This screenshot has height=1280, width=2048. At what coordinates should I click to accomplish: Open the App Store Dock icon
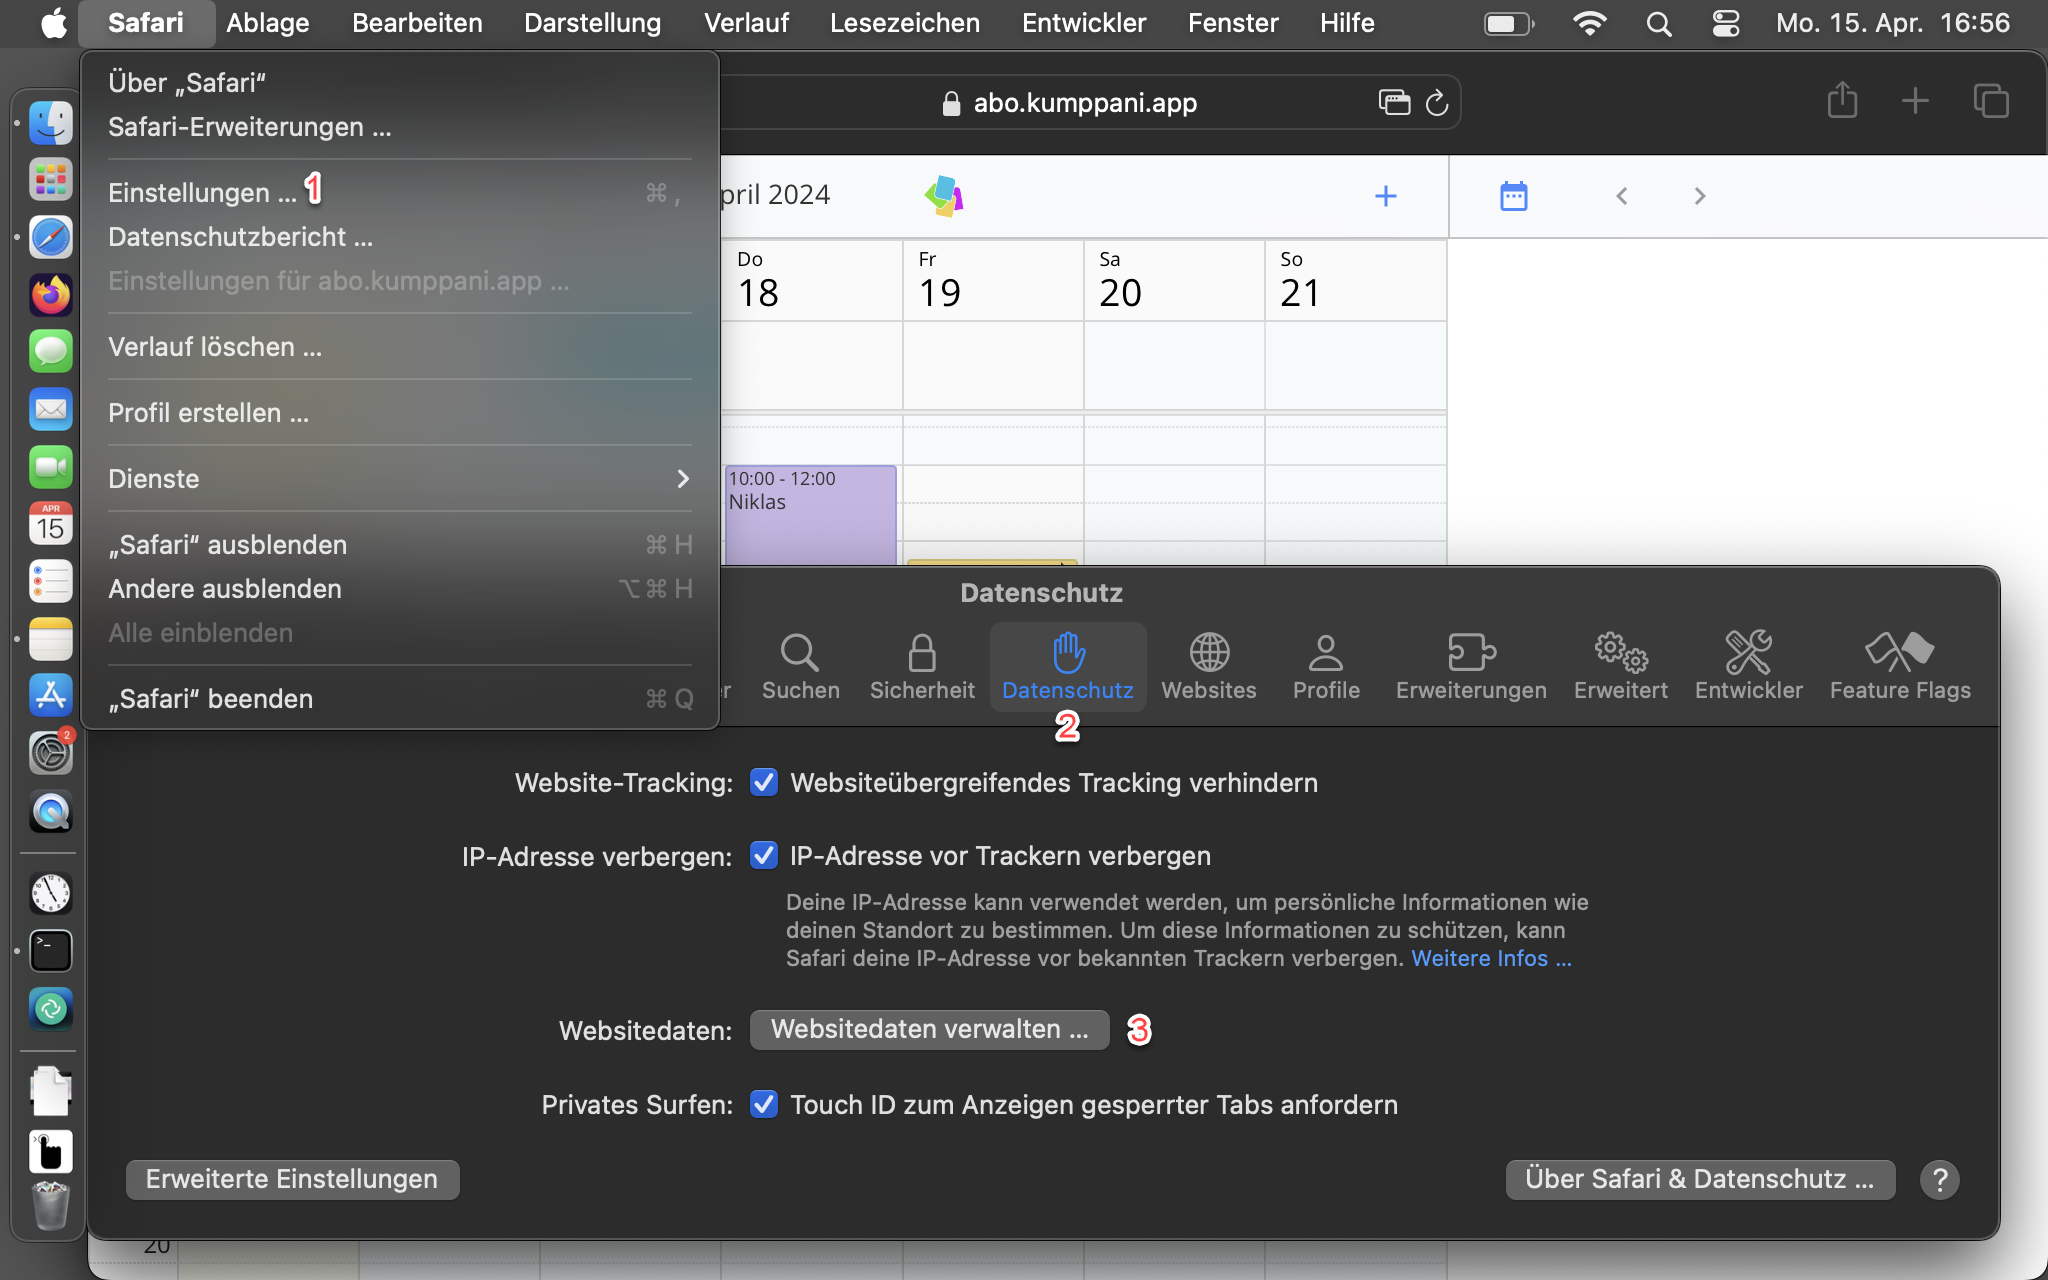coord(50,695)
